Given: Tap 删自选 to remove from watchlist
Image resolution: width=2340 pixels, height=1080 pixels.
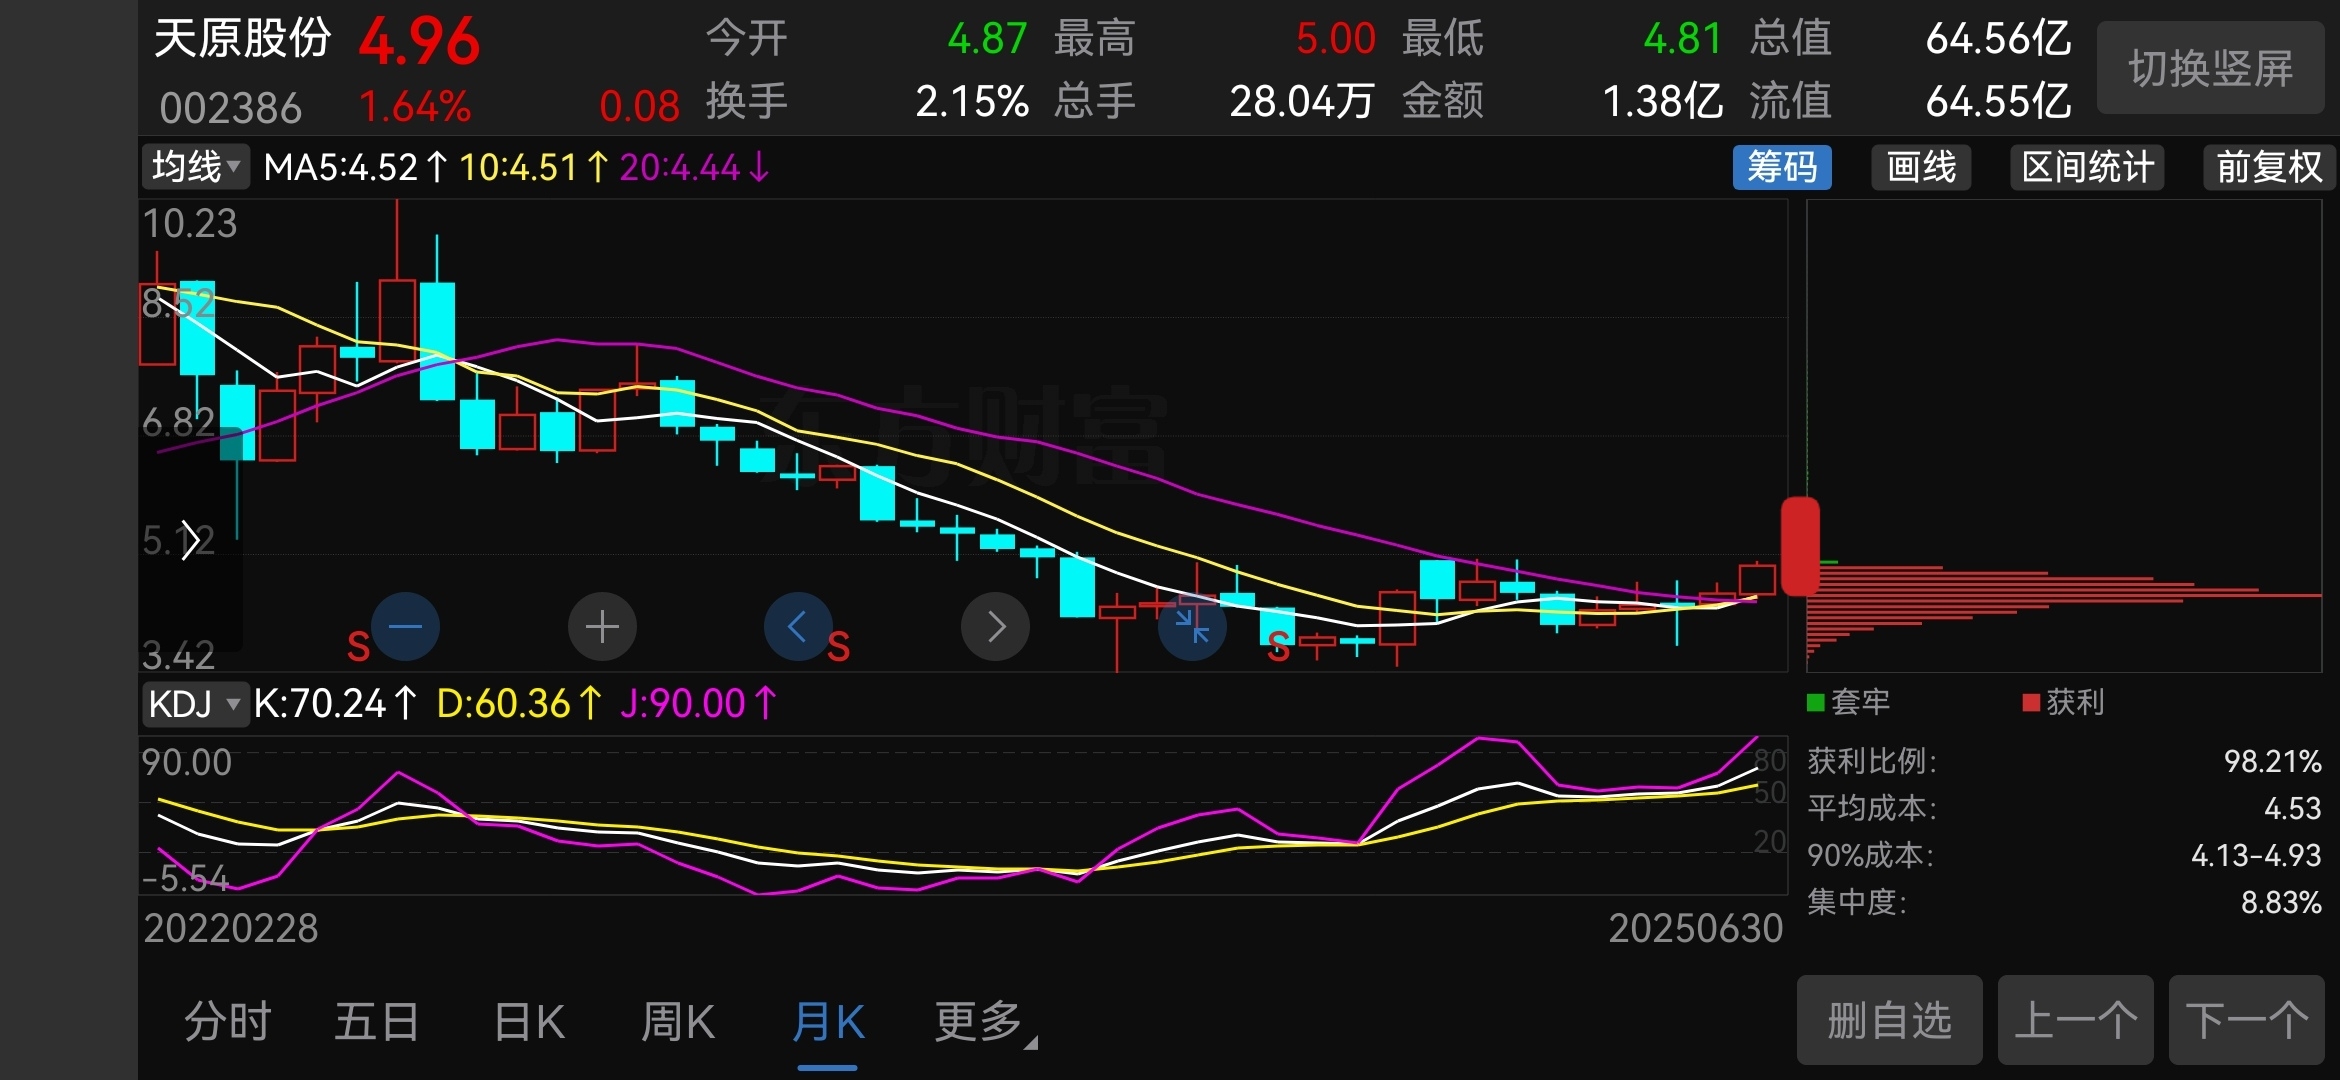Looking at the screenshot, I should 1889,1020.
